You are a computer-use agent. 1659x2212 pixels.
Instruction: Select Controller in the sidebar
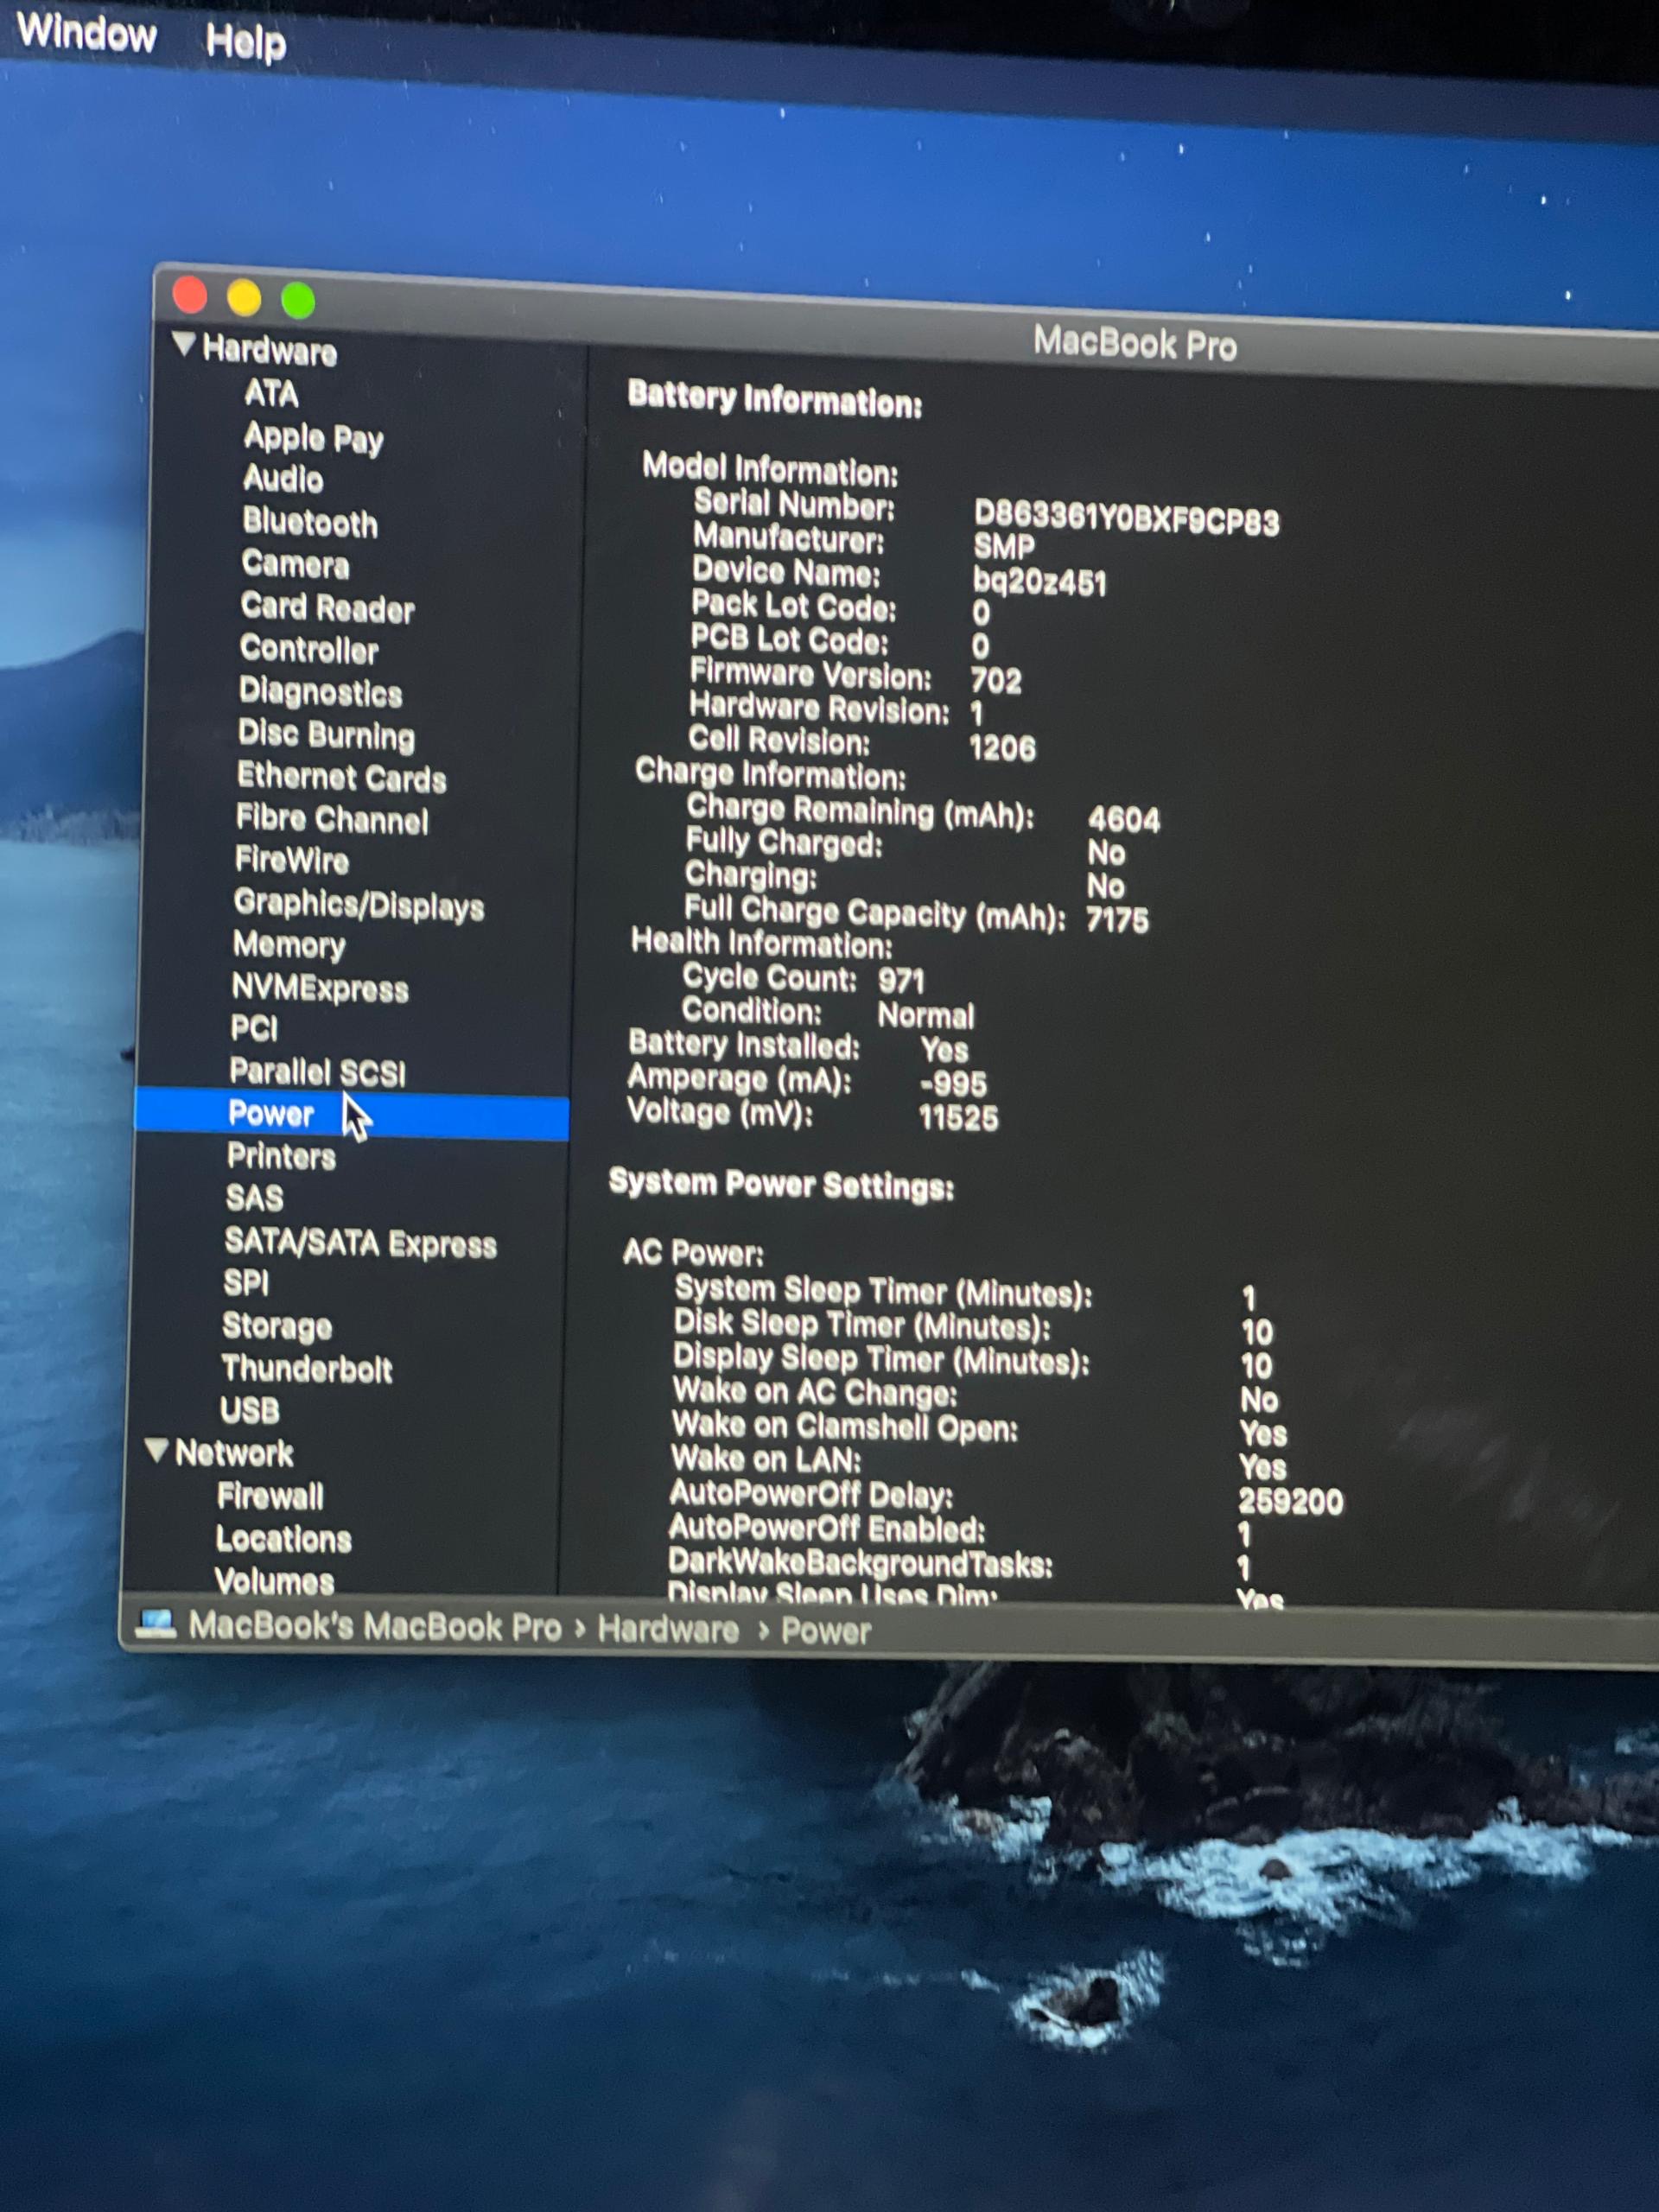[x=309, y=649]
